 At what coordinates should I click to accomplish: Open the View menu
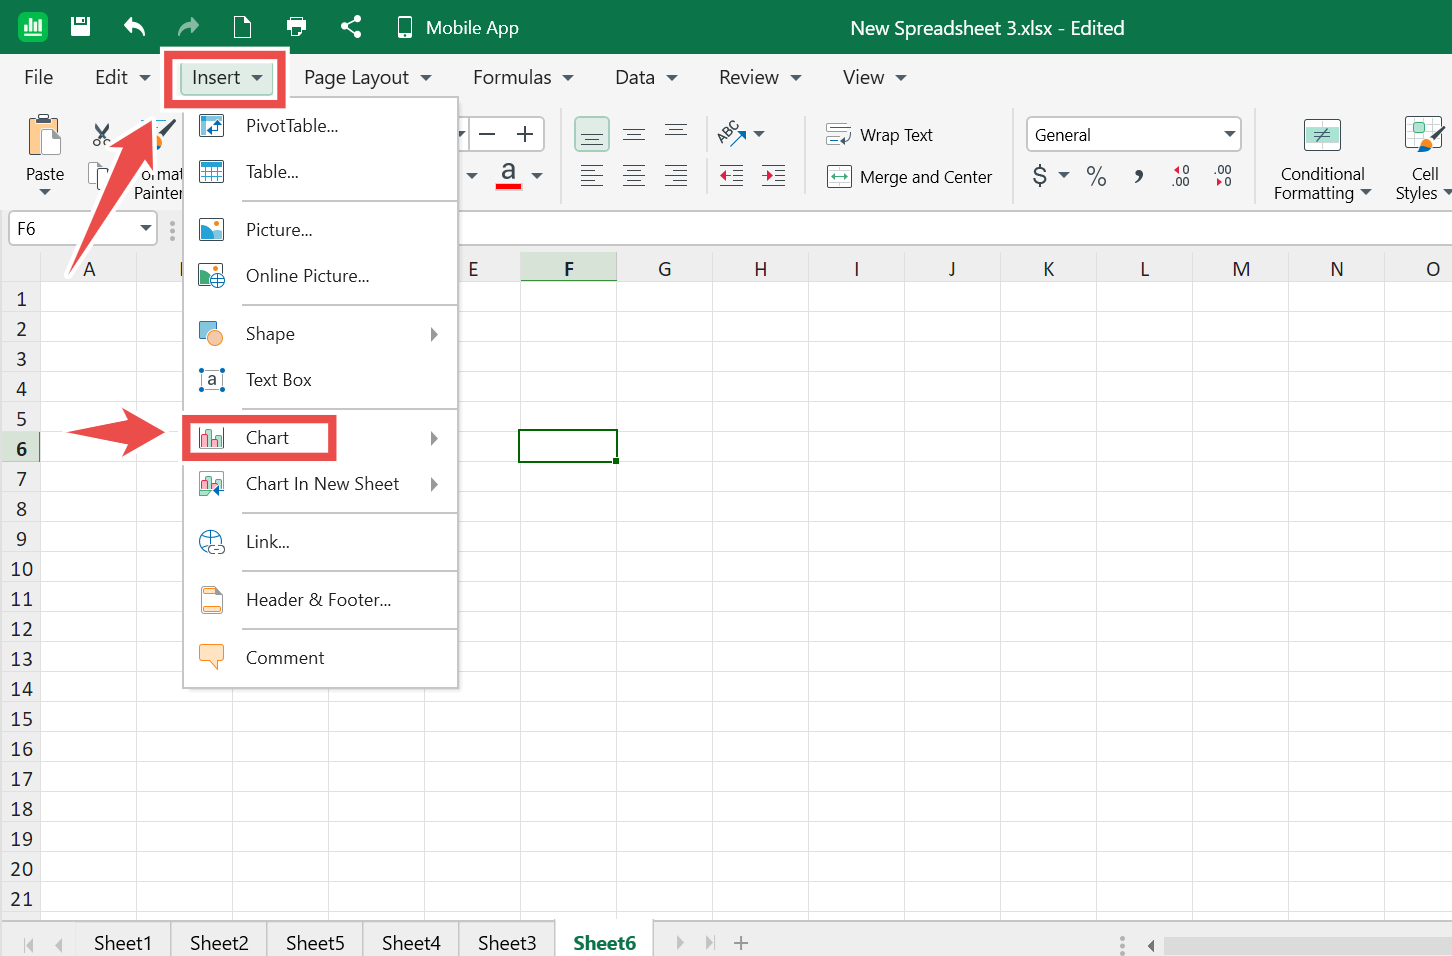point(874,77)
